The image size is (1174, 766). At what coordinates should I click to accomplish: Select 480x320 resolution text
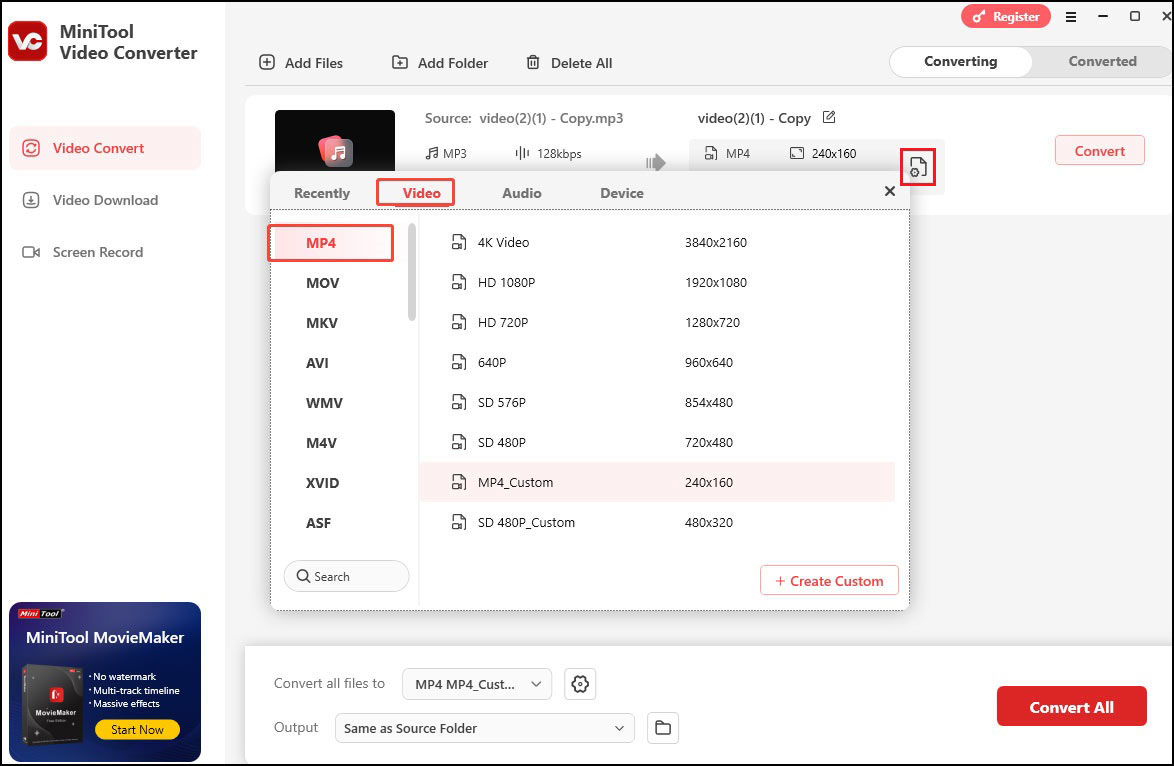708,523
